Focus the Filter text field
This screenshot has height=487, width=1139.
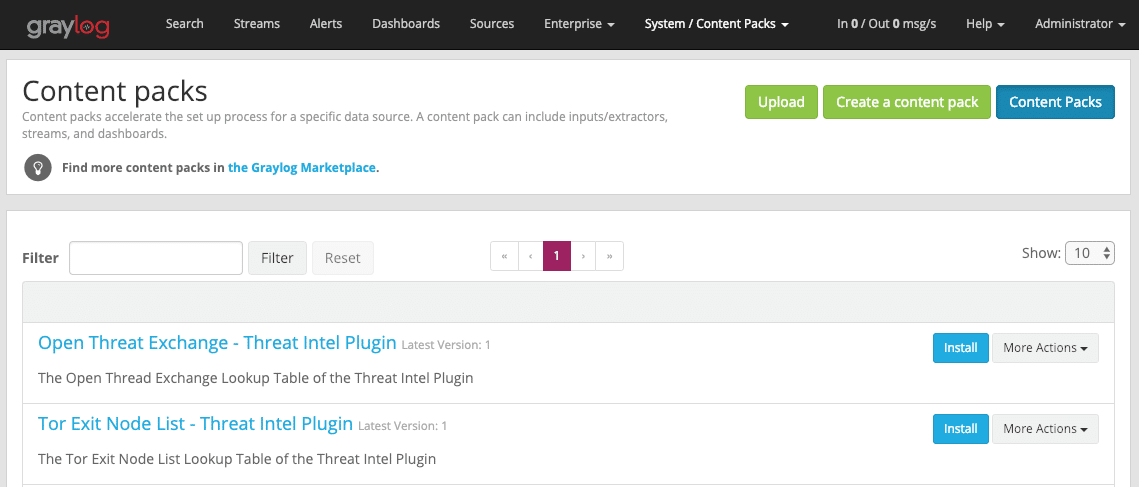coord(156,258)
